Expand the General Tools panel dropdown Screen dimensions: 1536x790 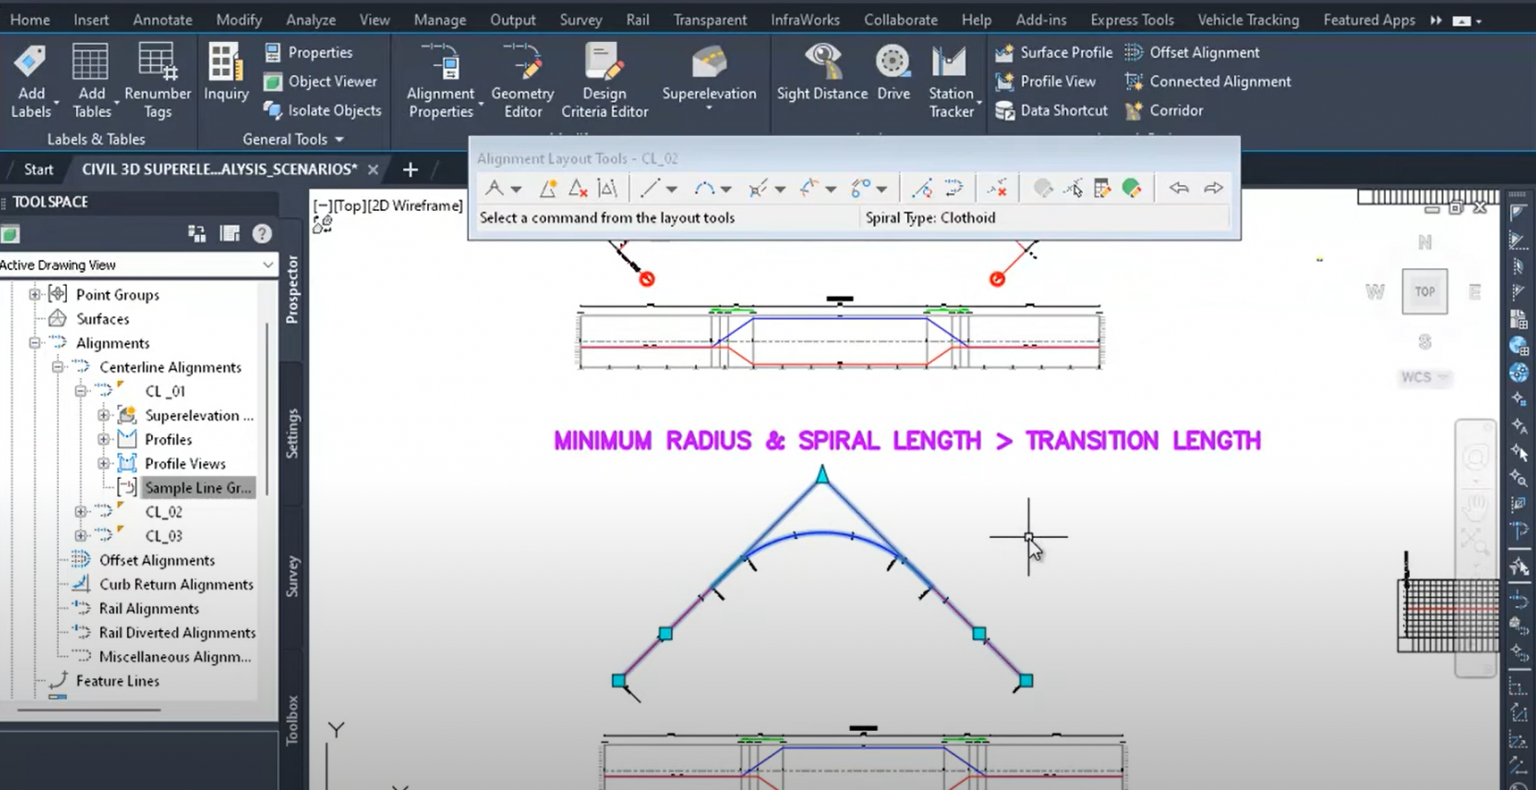[x=339, y=140]
